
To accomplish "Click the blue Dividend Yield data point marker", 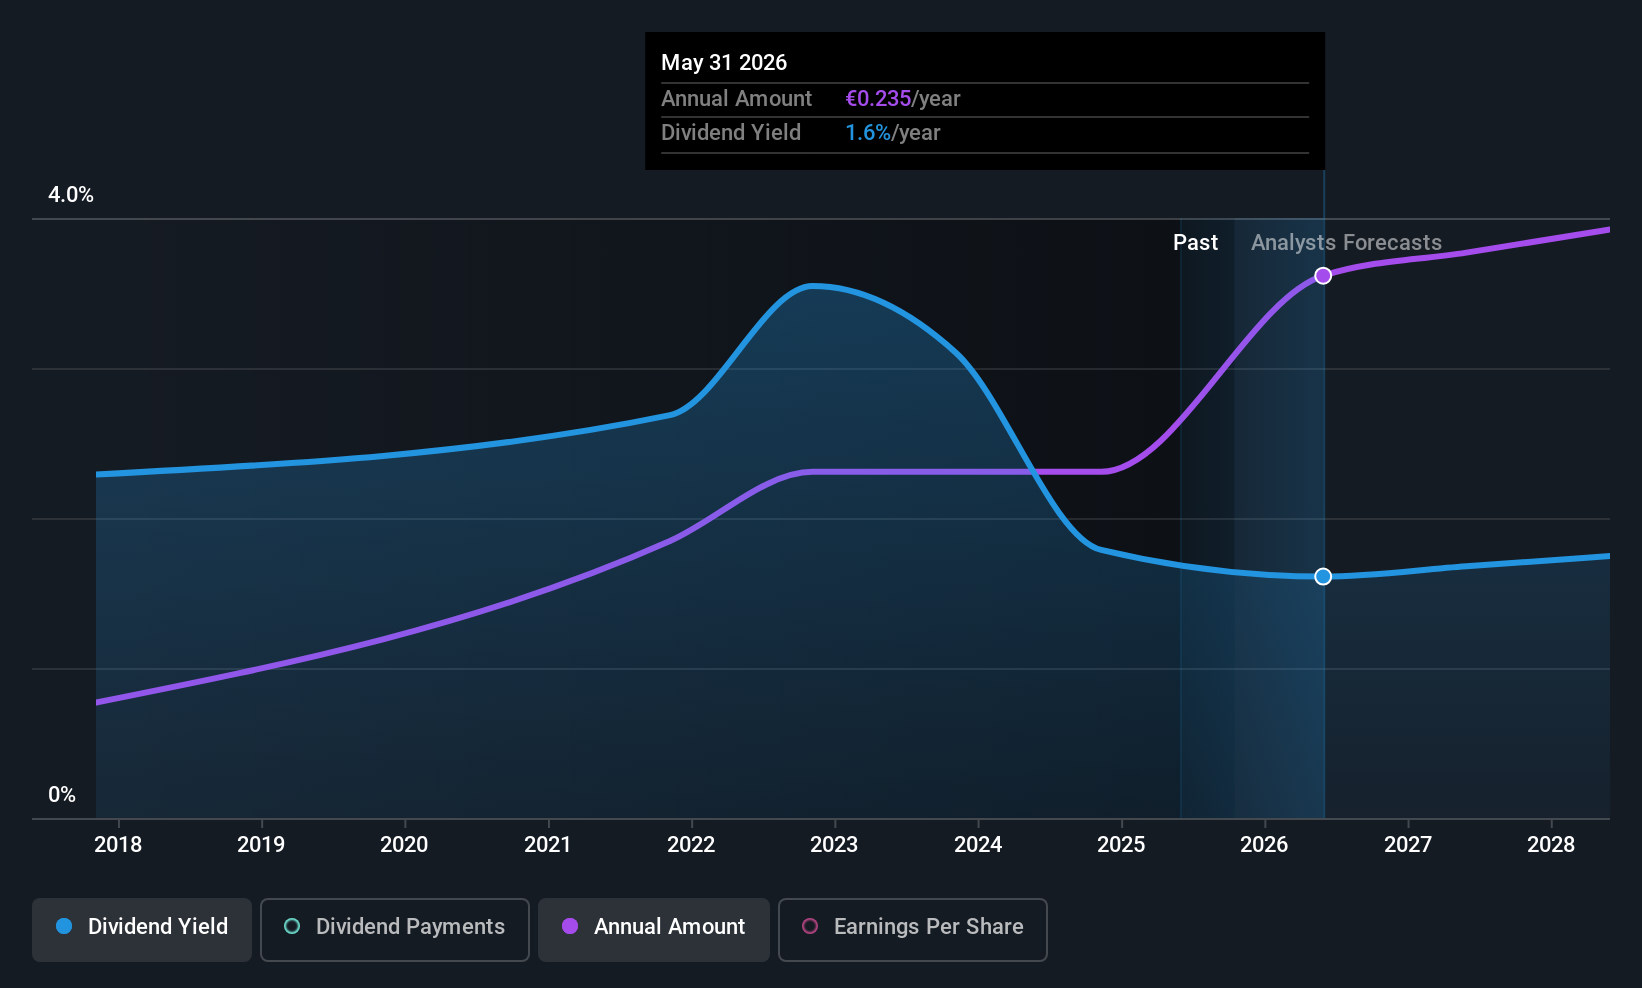I will (1323, 576).
